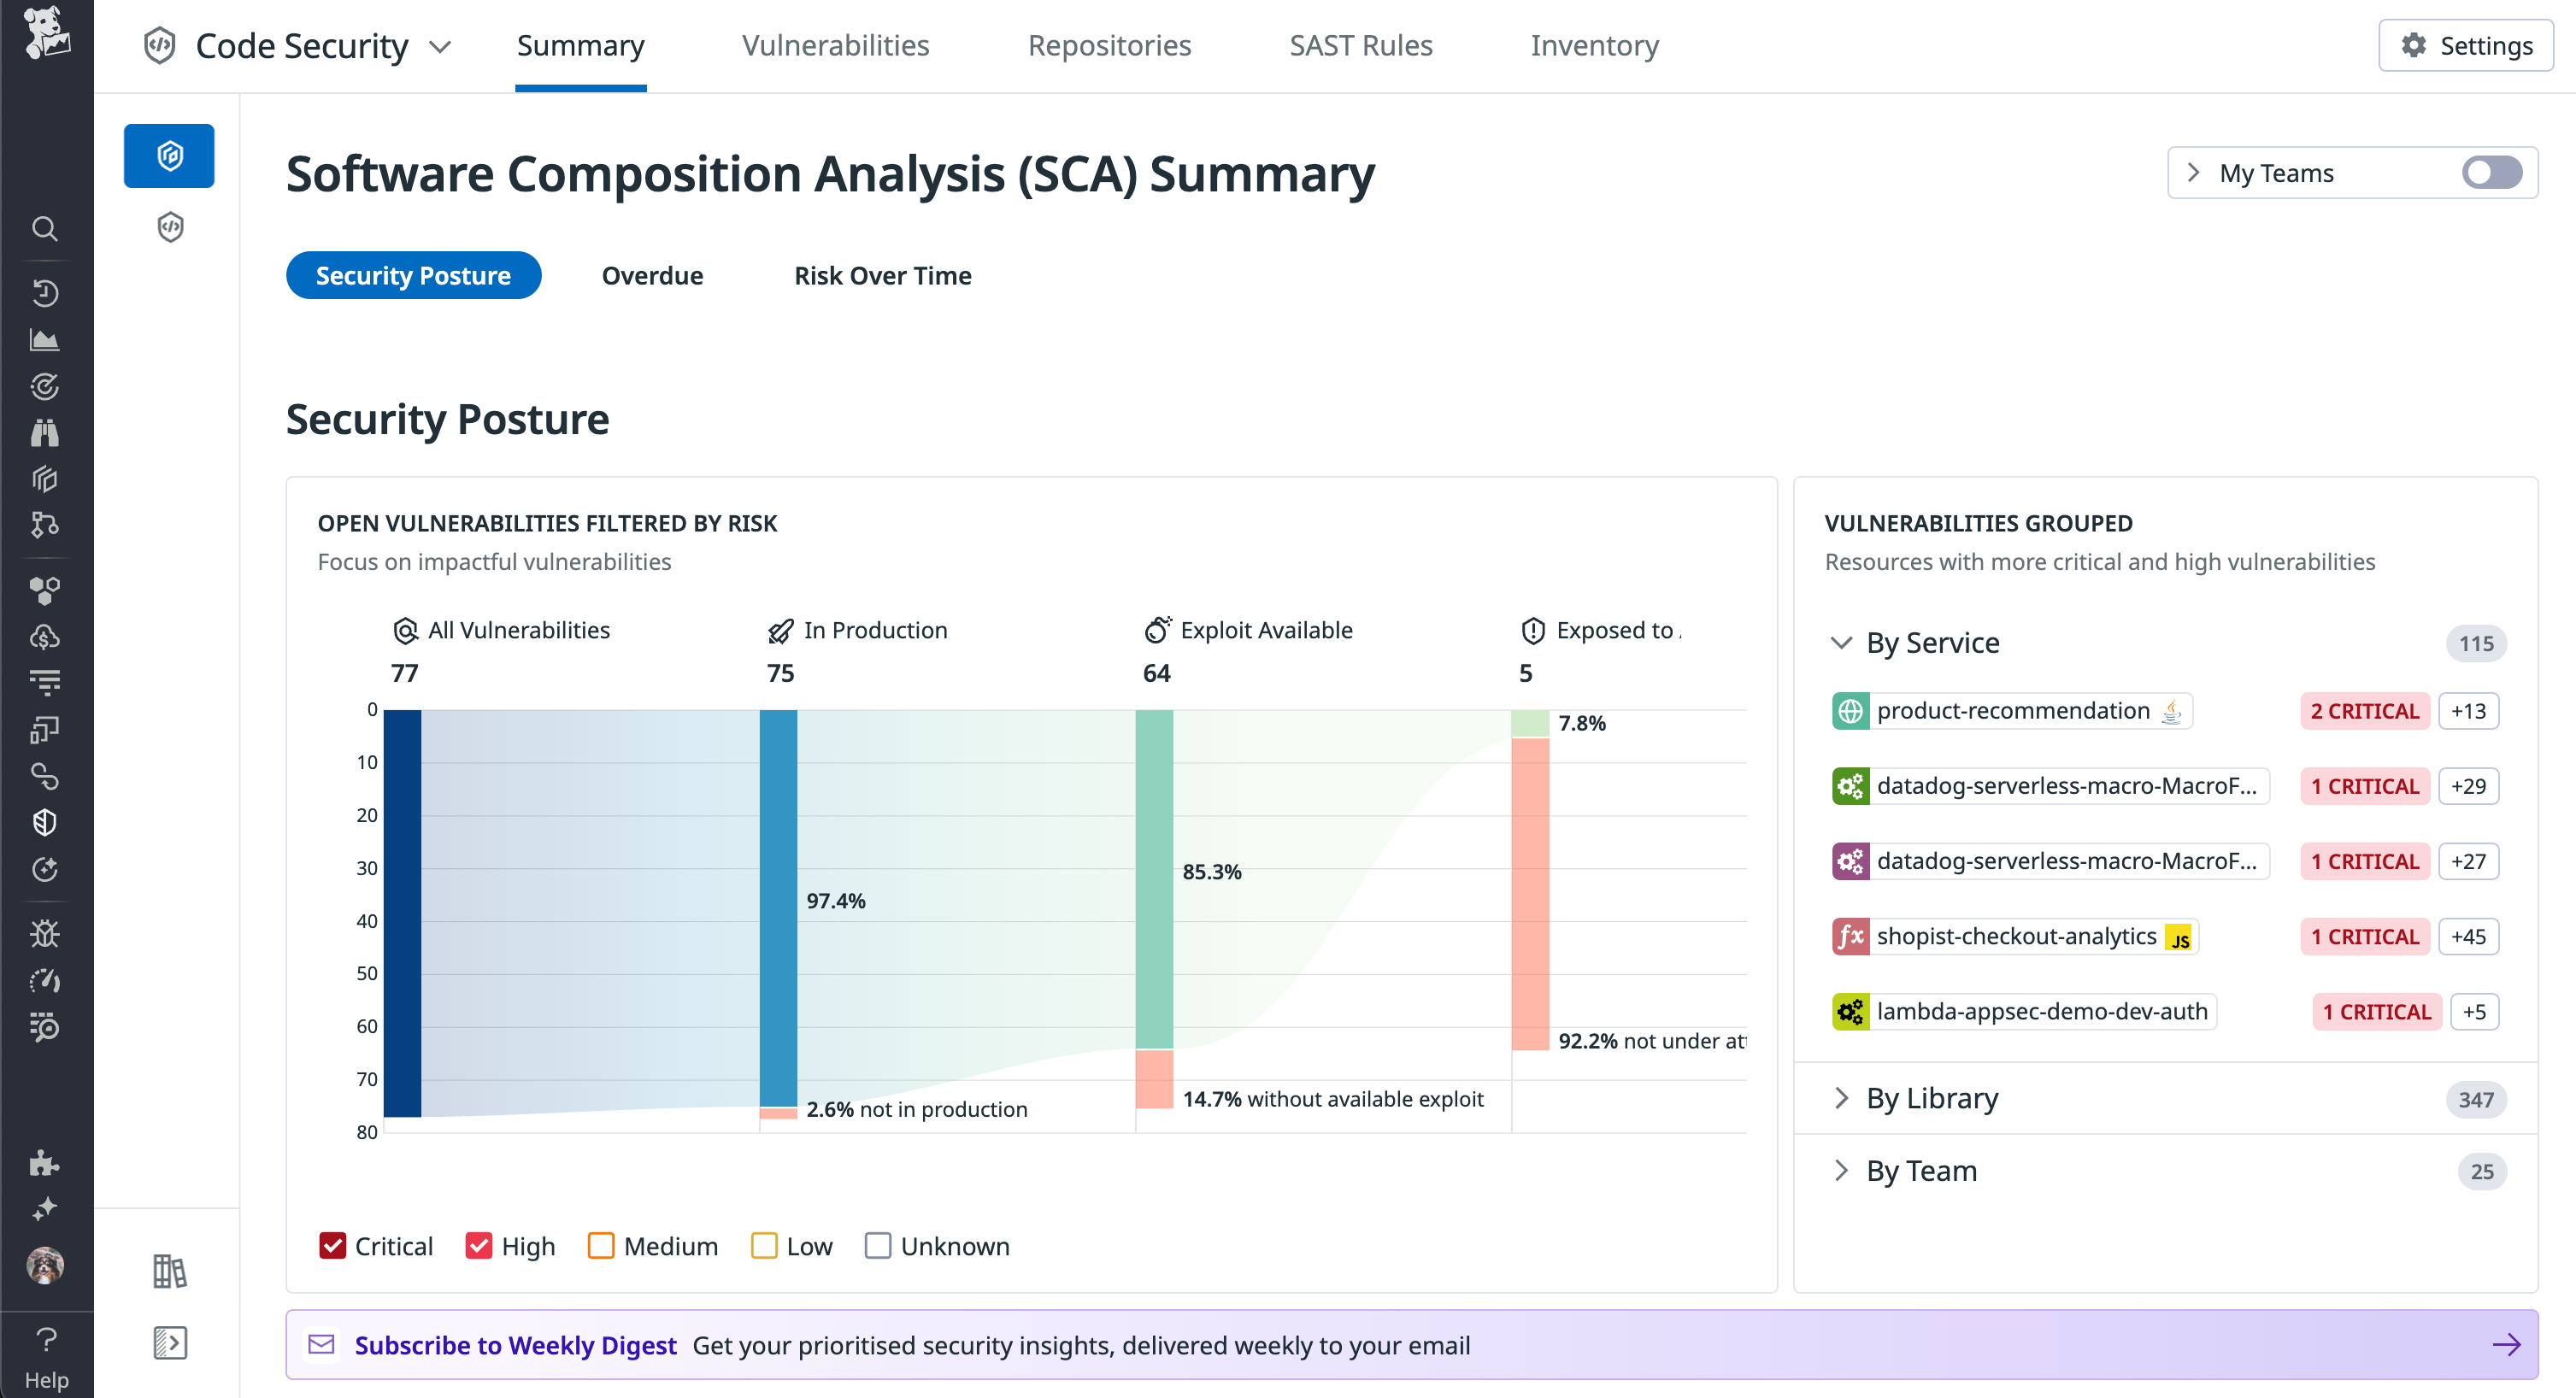Open the global search magnifier in the sidebar
This screenshot has height=1398, width=2576.
[46, 228]
